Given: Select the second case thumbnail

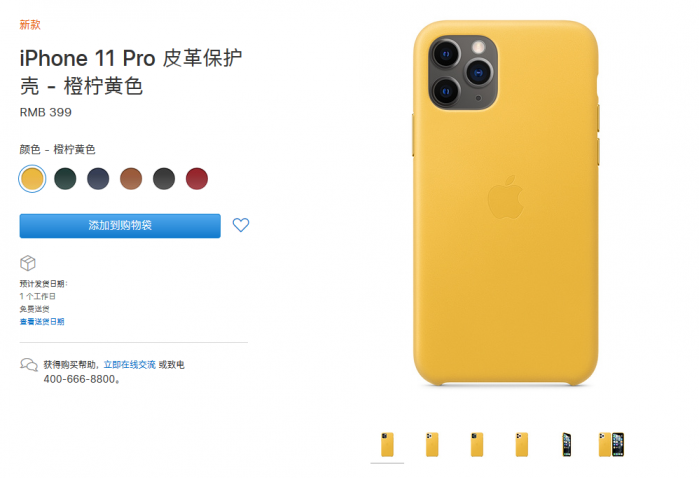Looking at the screenshot, I should (x=432, y=445).
